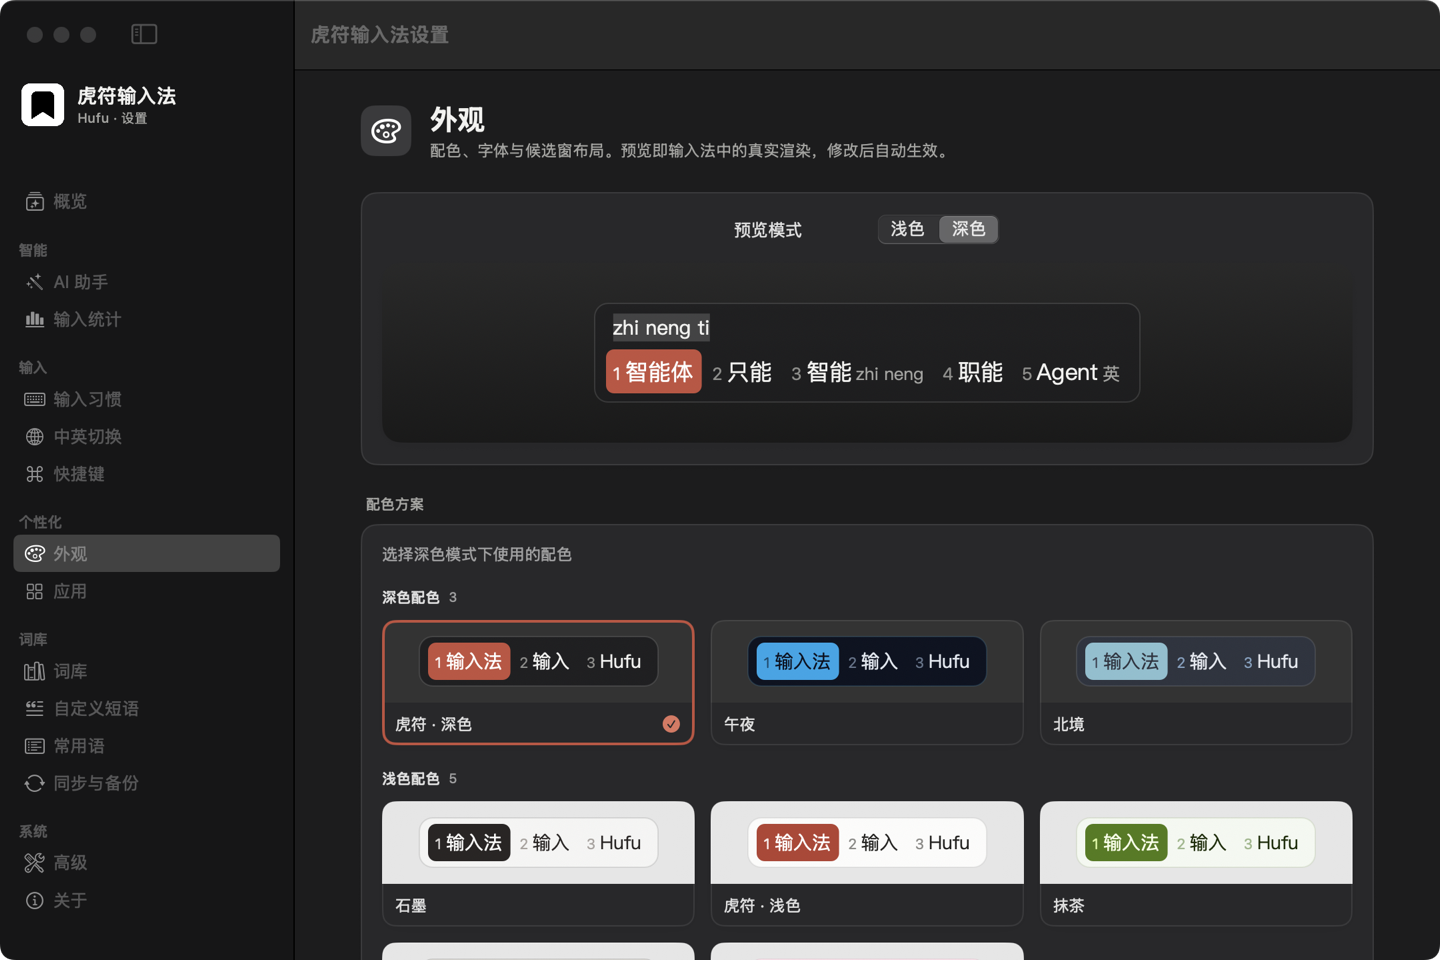1440x960 pixels.
Task: Click the AI 助手 sparkle icon
Action: coord(34,282)
